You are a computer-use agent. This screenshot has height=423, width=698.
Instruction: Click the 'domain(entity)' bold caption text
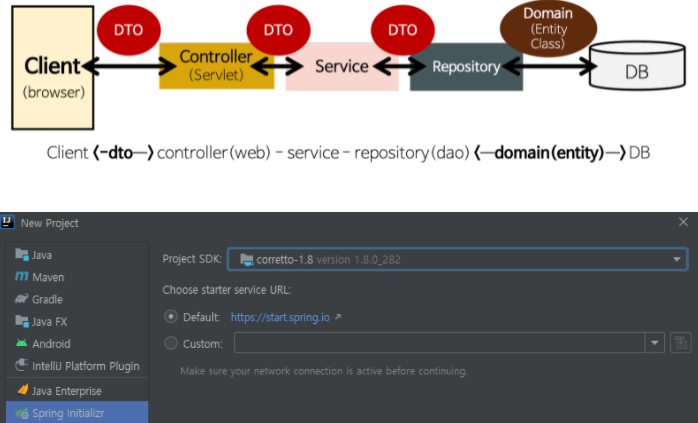pyautogui.click(x=549, y=153)
